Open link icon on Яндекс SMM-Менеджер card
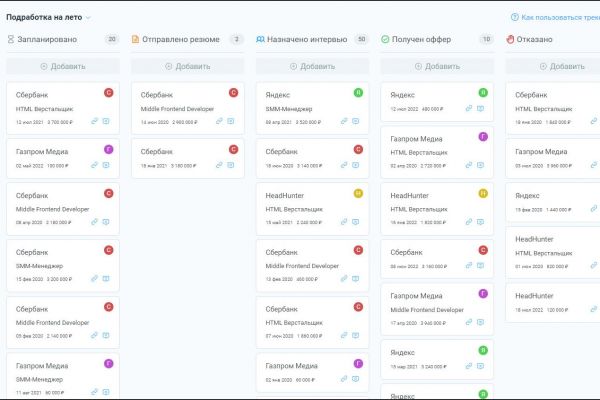Image resolution: width=600 pixels, height=400 pixels. [344, 121]
